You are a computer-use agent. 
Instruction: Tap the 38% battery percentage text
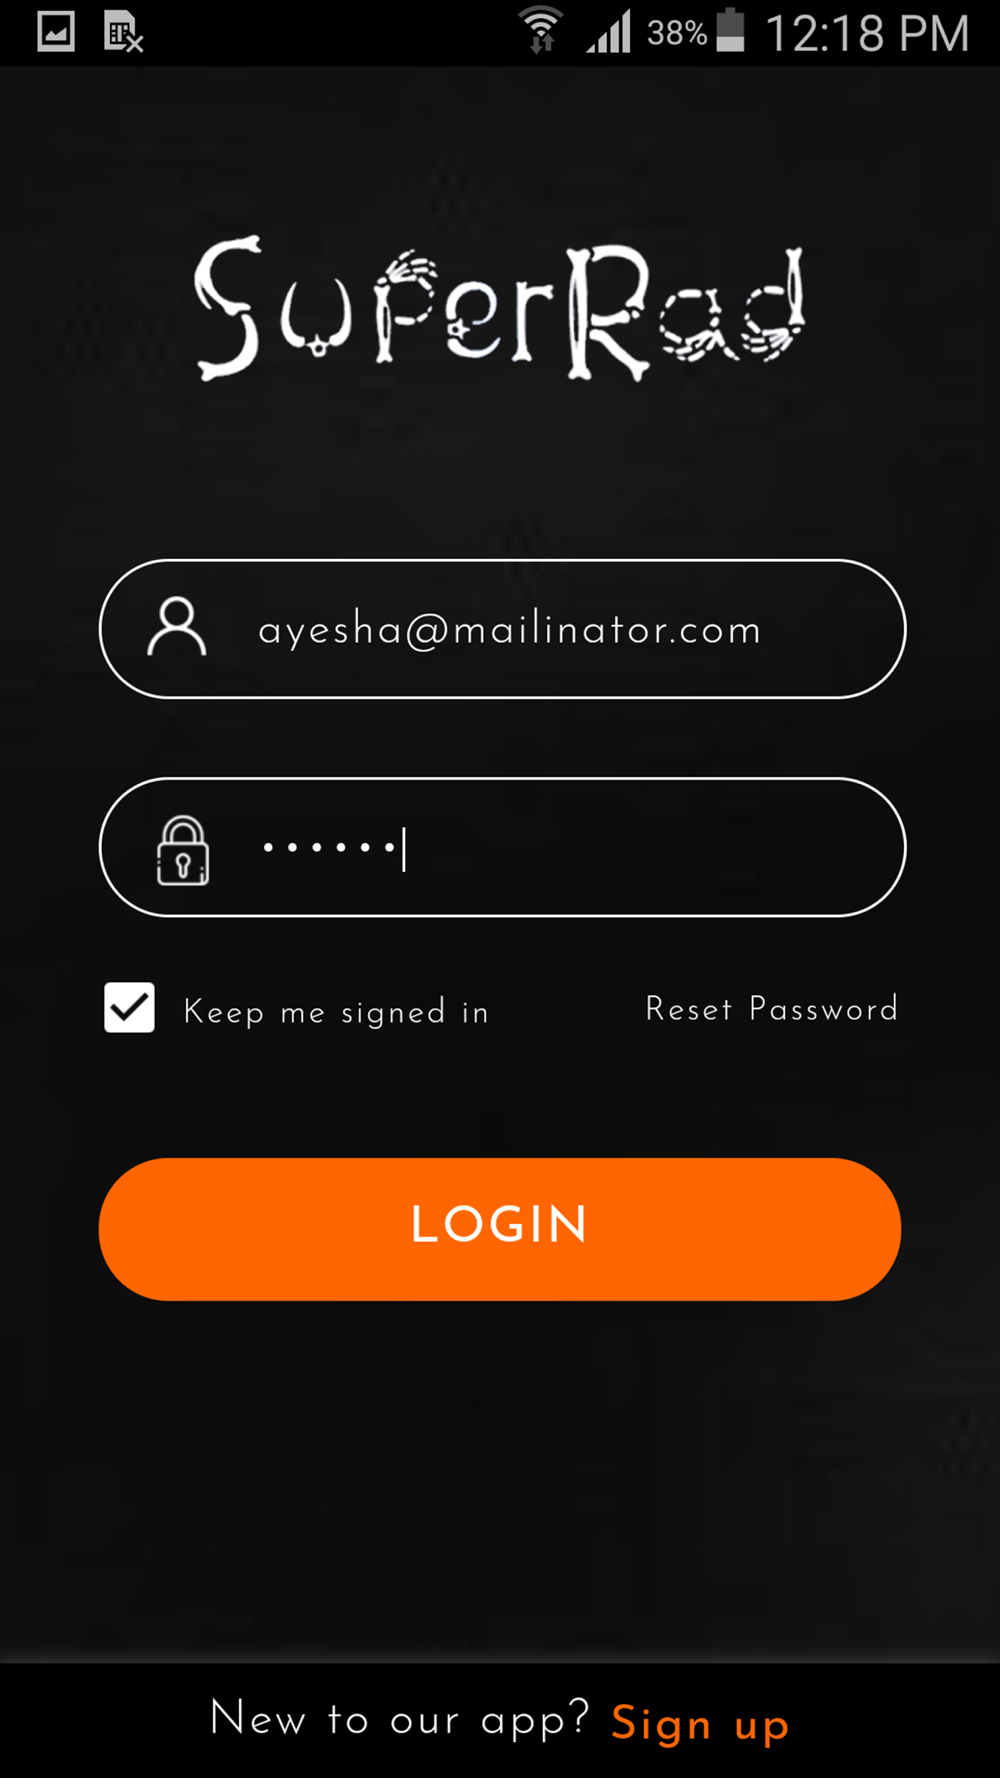pos(677,33)
